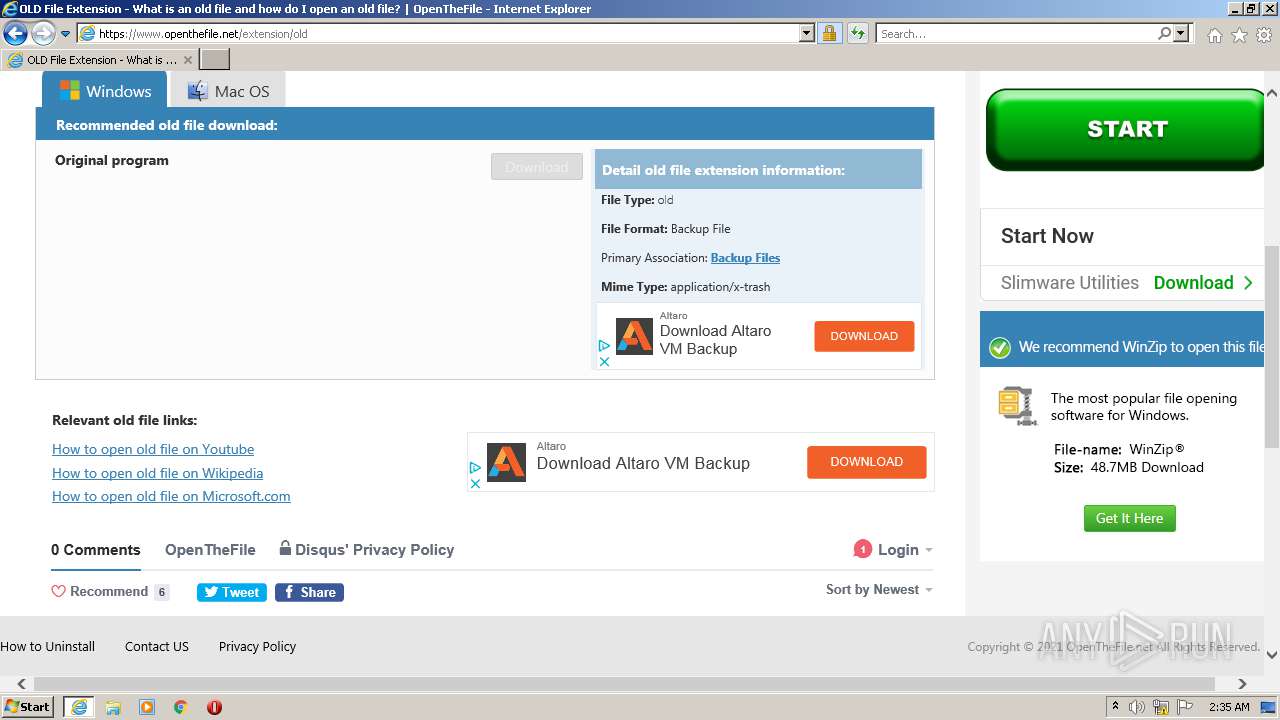Click the security lock icon
This screenshot has width=1280, height=720.
[x=829, y=33]
